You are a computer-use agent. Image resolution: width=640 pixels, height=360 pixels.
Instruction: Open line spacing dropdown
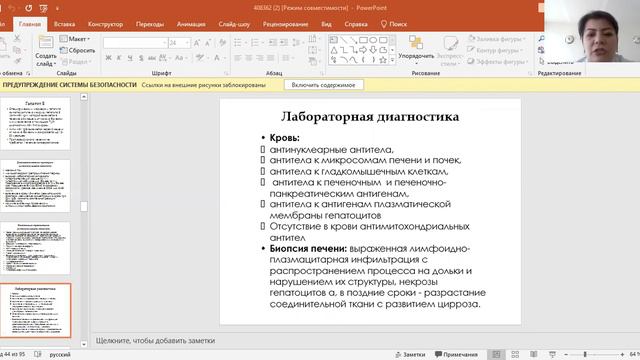(x=297, y=43)
